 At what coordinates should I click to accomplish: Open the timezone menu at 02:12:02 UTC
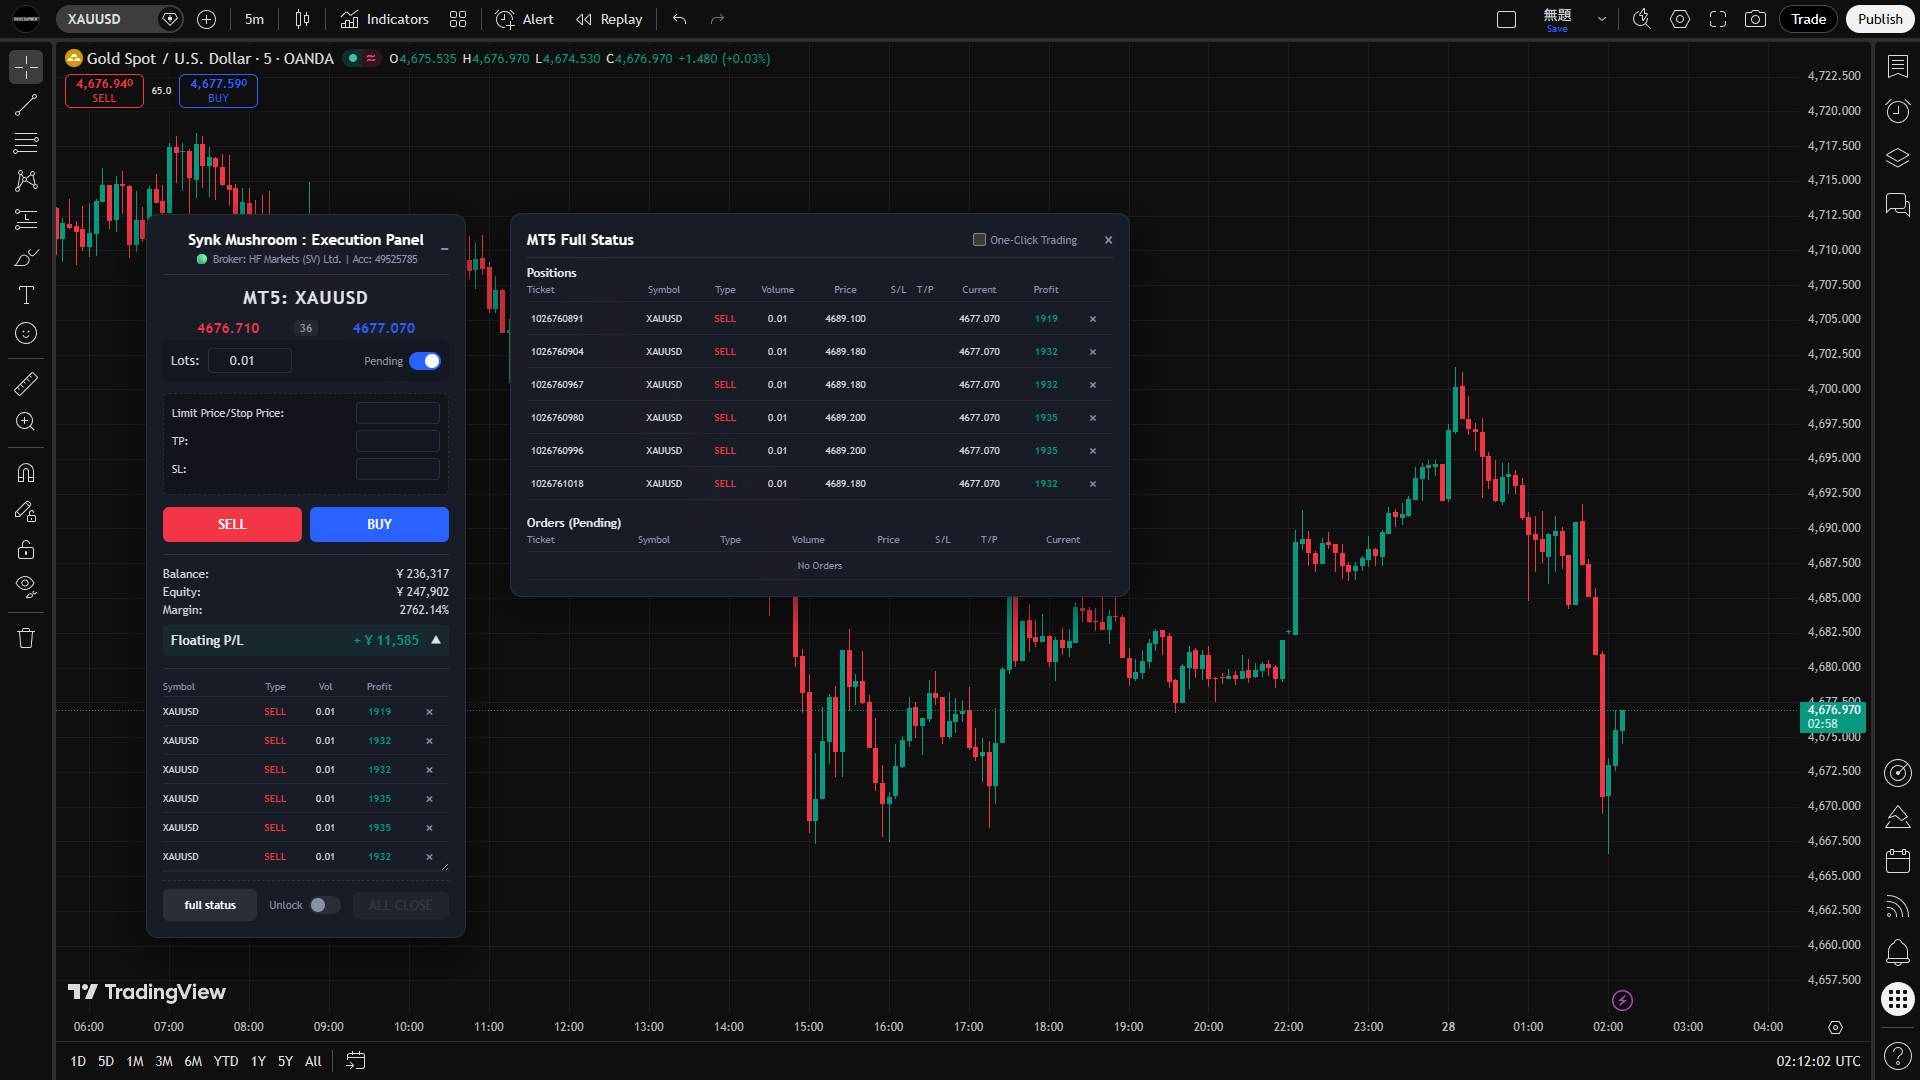pyautogui.click(x=1818, y=1061)
